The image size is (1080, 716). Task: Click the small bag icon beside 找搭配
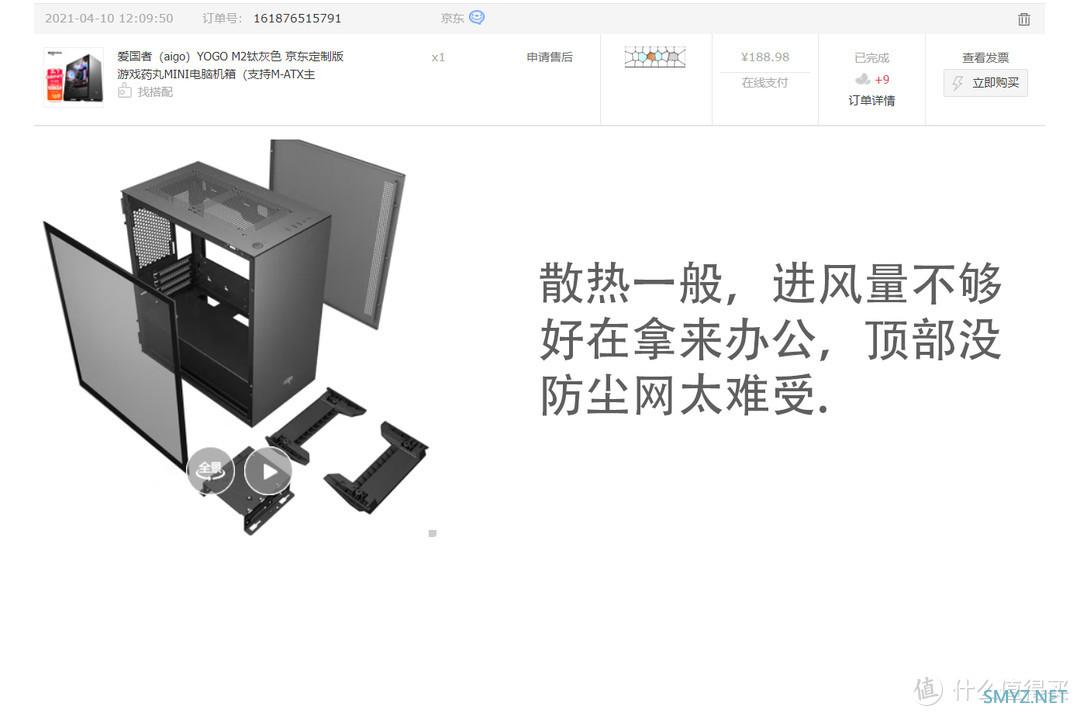[x=124, y=91]
